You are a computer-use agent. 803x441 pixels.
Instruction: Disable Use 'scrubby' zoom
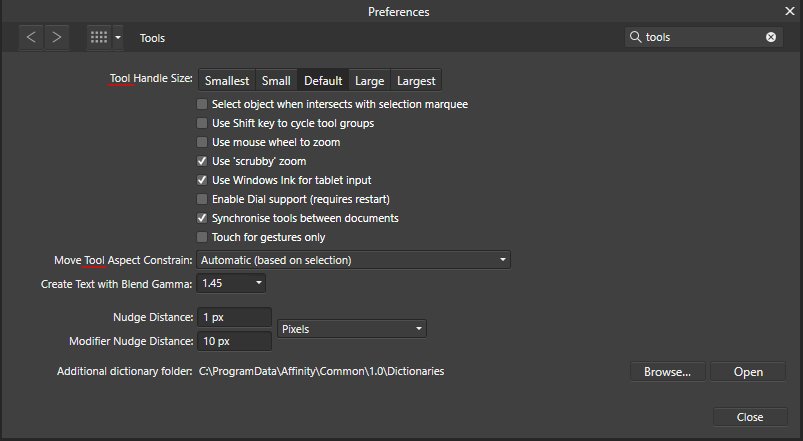pyautogui.click(x=203, y=161)
